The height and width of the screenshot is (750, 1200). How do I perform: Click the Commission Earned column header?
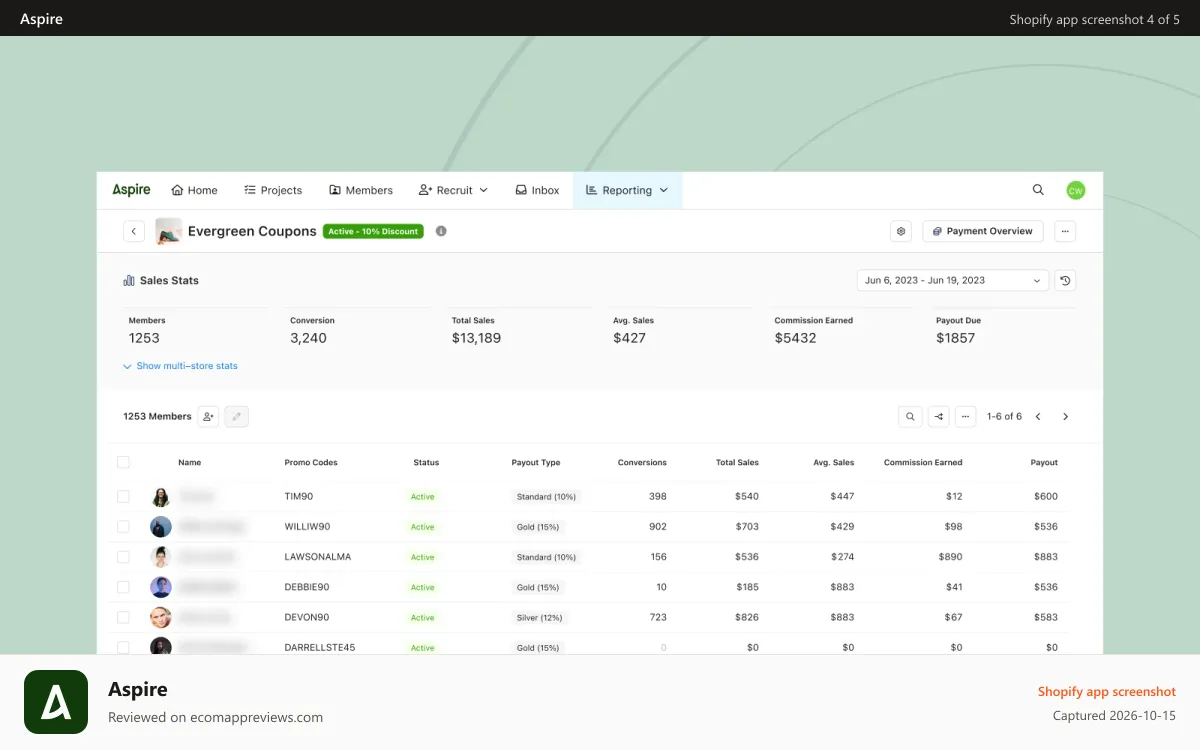coord(923,463)
